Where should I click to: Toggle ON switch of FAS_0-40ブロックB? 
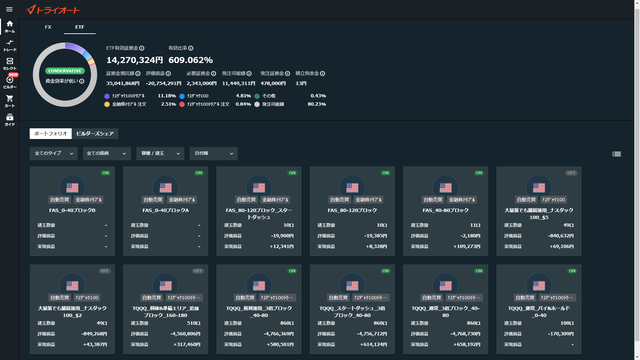[x=106, y=173]
